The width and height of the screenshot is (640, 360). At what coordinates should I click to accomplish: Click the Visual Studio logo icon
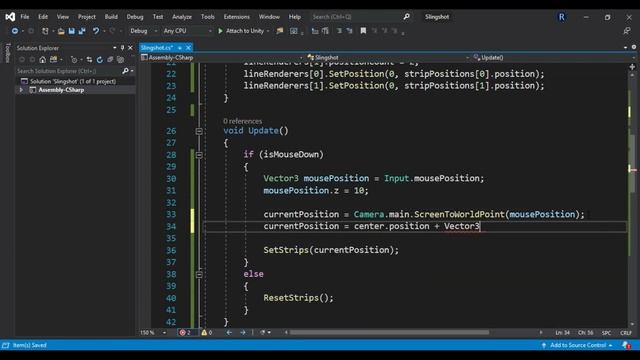tap(10, 17)
